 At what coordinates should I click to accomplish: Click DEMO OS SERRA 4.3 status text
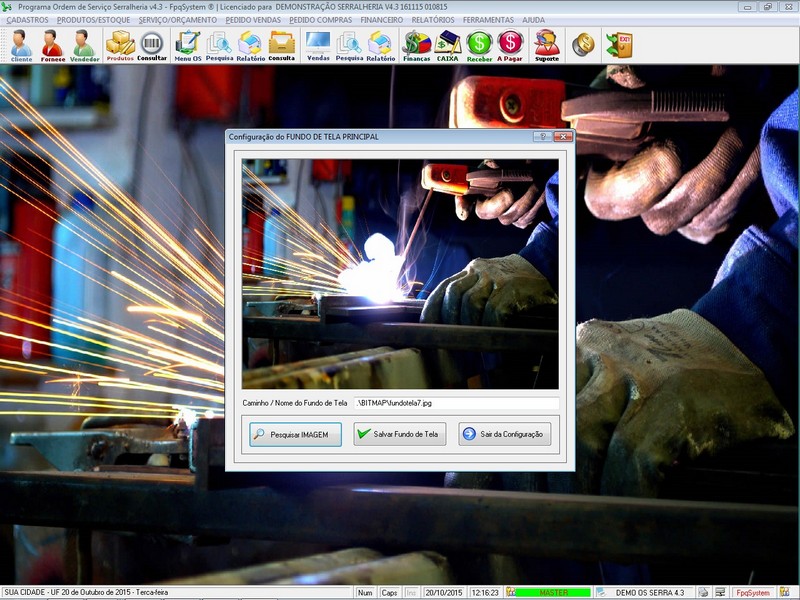tap(649, 592)
